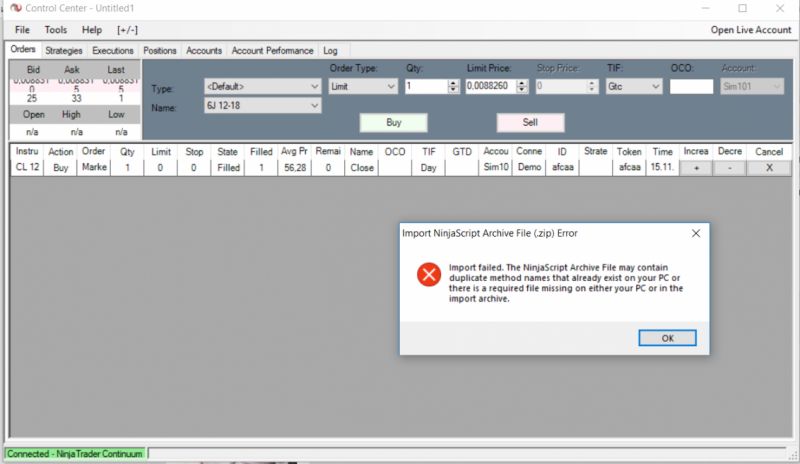Open the Account Sim101 dropdown
This screenshot has height=464, width=800.
click(x=752, y=86)
